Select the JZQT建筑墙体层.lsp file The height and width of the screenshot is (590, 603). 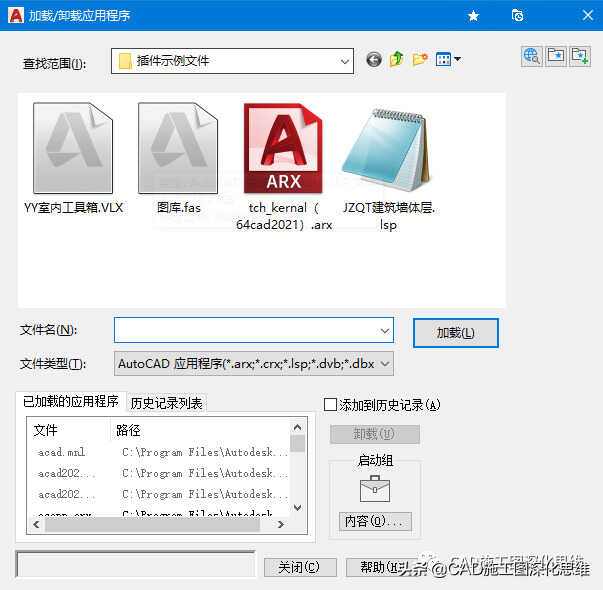388,169
